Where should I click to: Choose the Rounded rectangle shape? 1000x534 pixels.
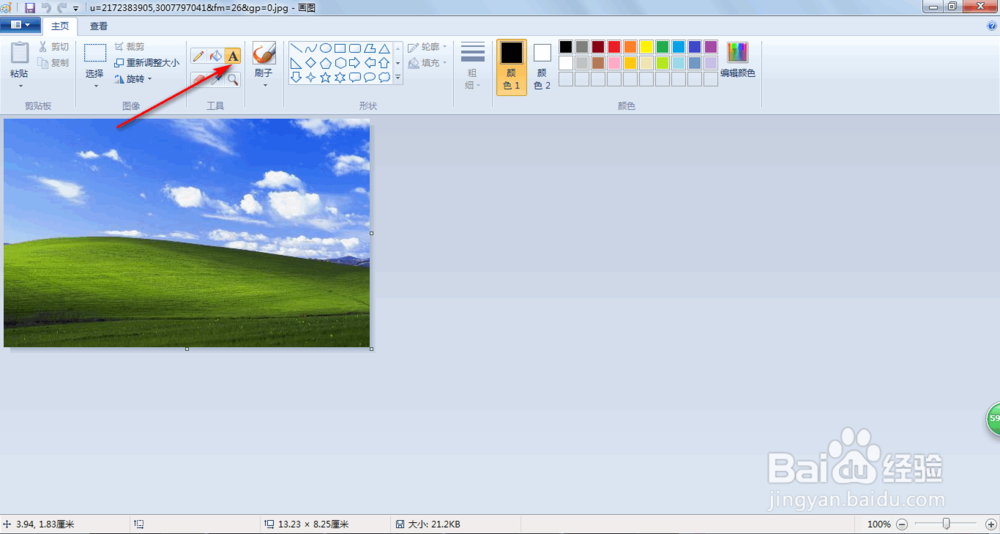355,48
